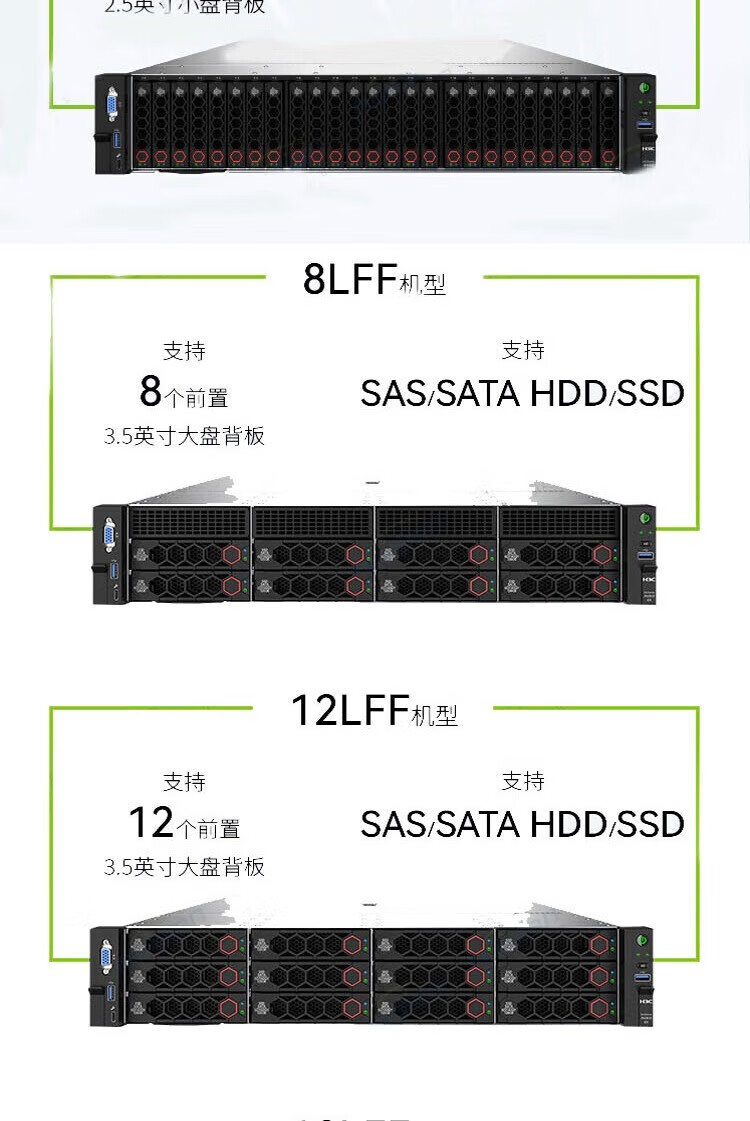The height and width of the screenshot is (1121, 750).
Task: Click the blue USB port on 12LFF server's right ear
Action: point(642,977)
